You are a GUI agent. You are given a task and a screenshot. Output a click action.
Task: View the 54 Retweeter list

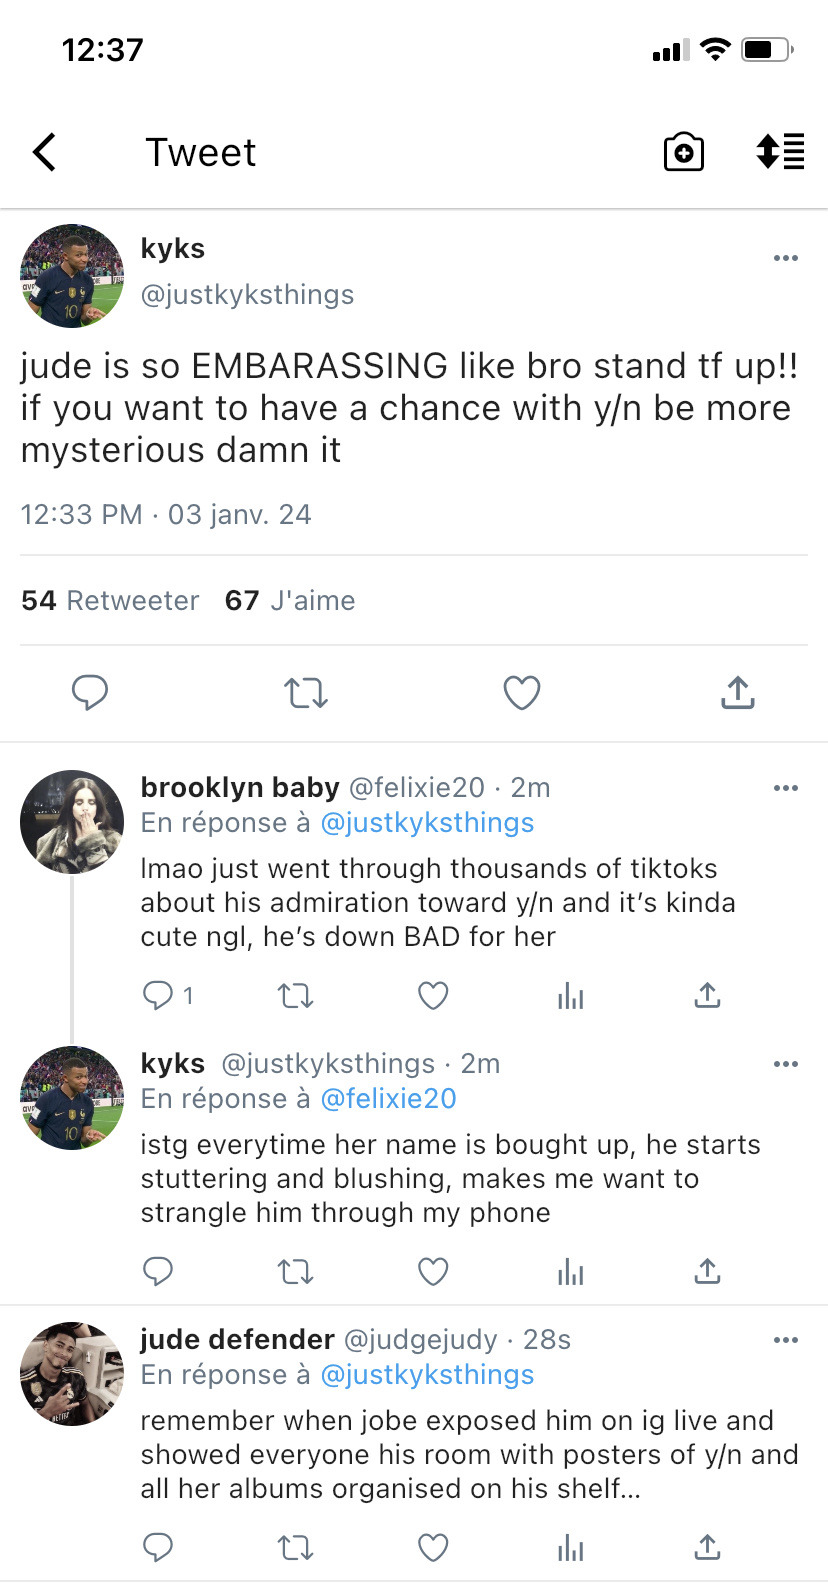pyautogui.click(x=110, y=600)
